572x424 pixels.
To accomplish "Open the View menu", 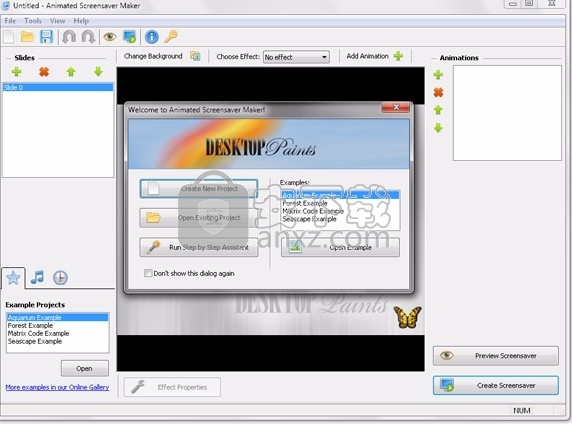I will [57, 21].
